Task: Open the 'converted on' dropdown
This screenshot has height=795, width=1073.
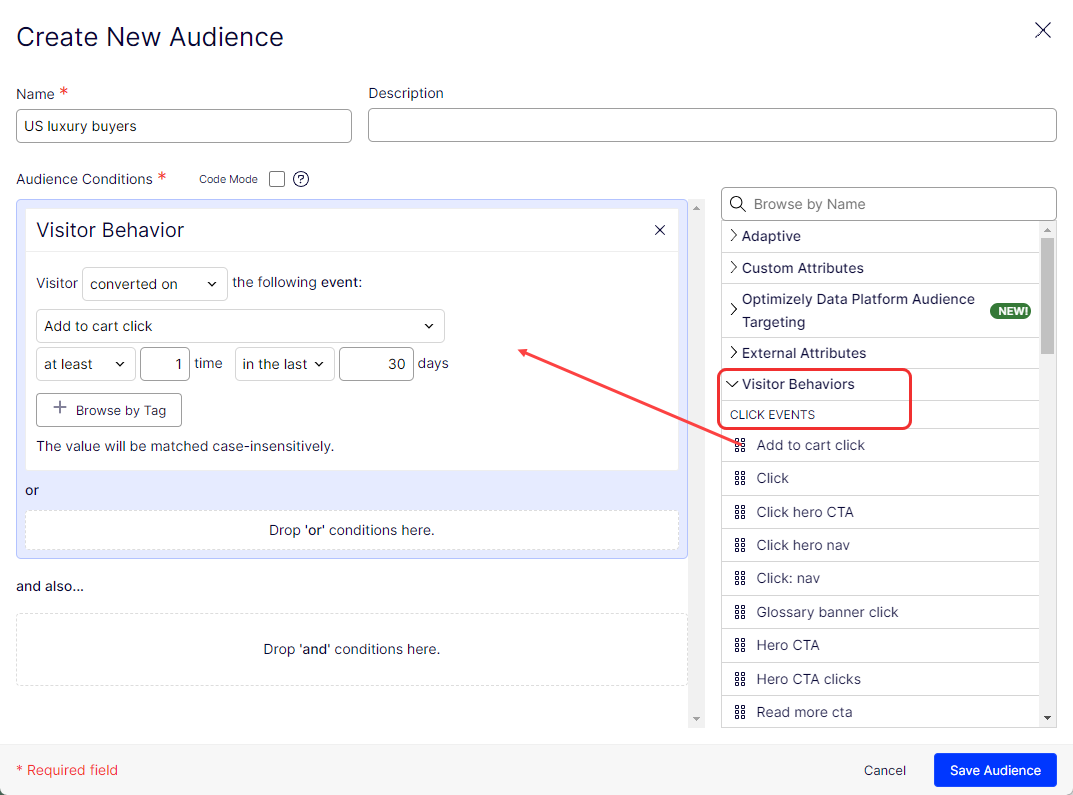Action: pyautogui.click(x=154, y=284)
